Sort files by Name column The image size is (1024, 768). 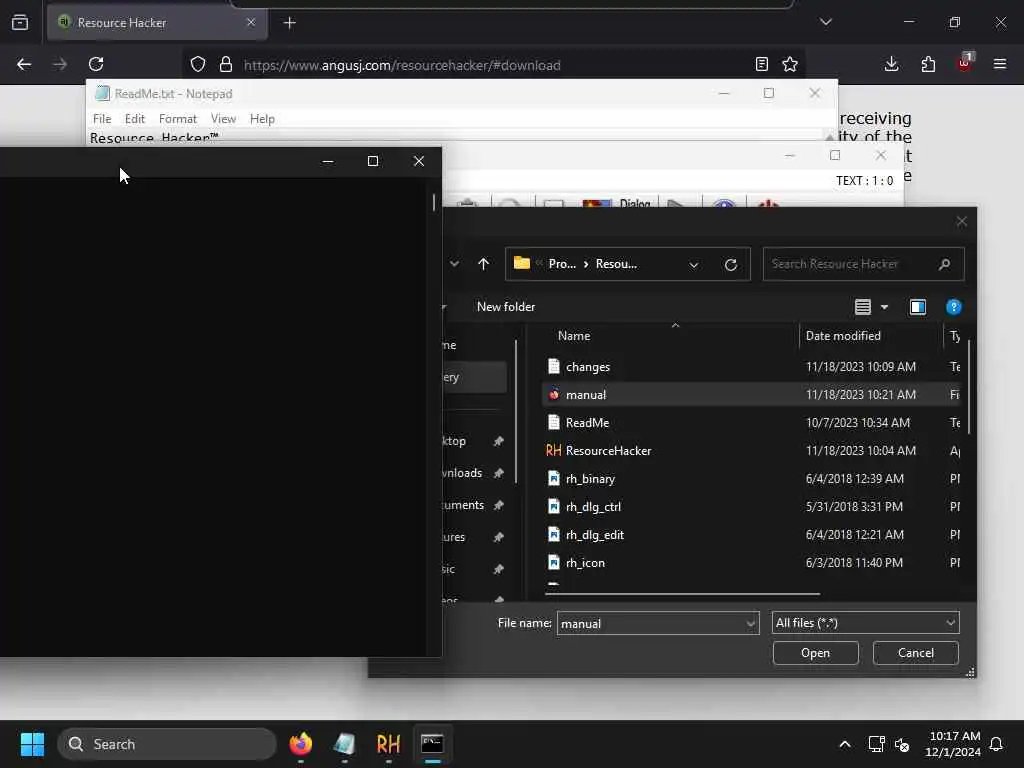point(574,336)
